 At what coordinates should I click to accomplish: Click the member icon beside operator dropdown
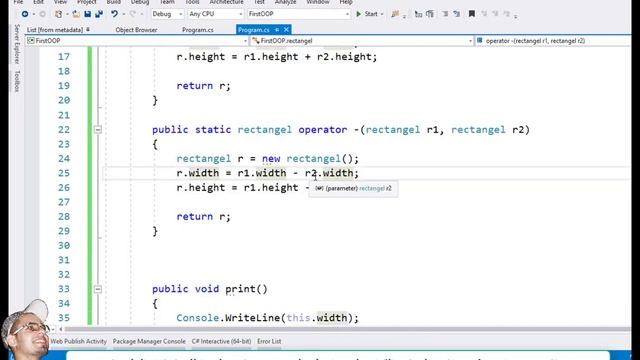(x=480, y=40)
